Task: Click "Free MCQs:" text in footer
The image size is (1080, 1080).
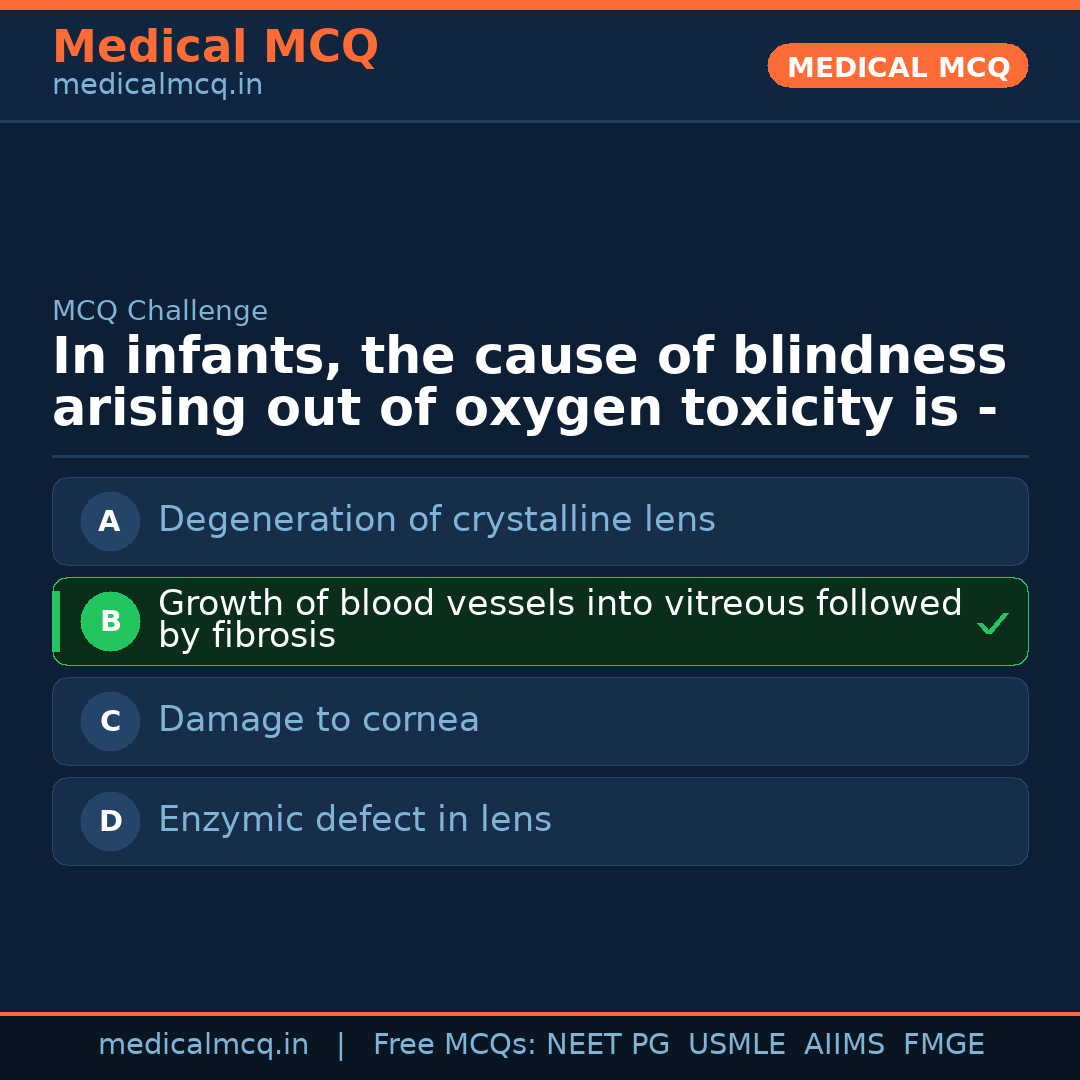Action: pyautogui.click(x=455, y=1045)
